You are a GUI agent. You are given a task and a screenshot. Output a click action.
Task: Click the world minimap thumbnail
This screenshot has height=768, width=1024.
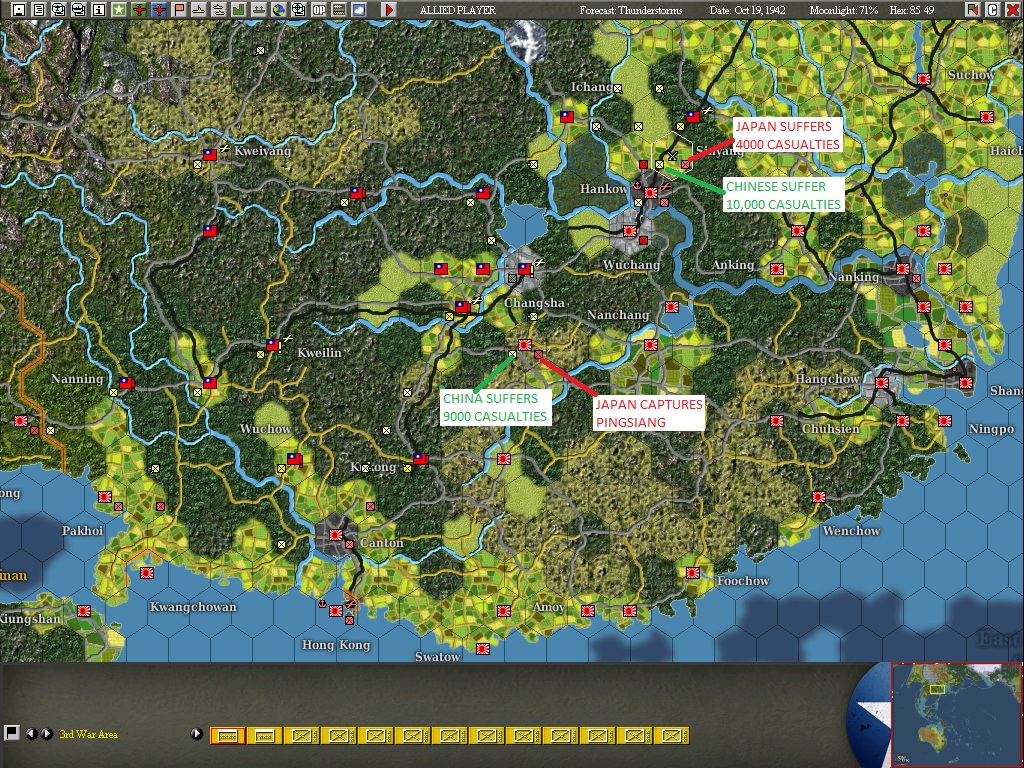coord(955,714)
